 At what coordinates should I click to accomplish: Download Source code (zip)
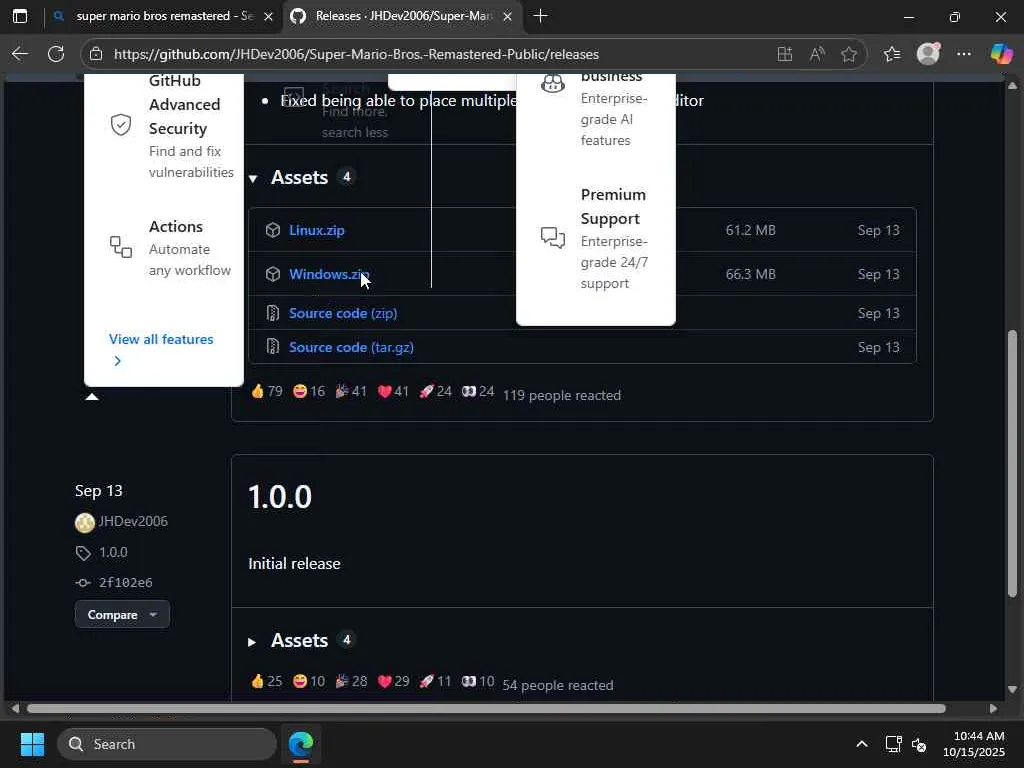pos(343,313)
